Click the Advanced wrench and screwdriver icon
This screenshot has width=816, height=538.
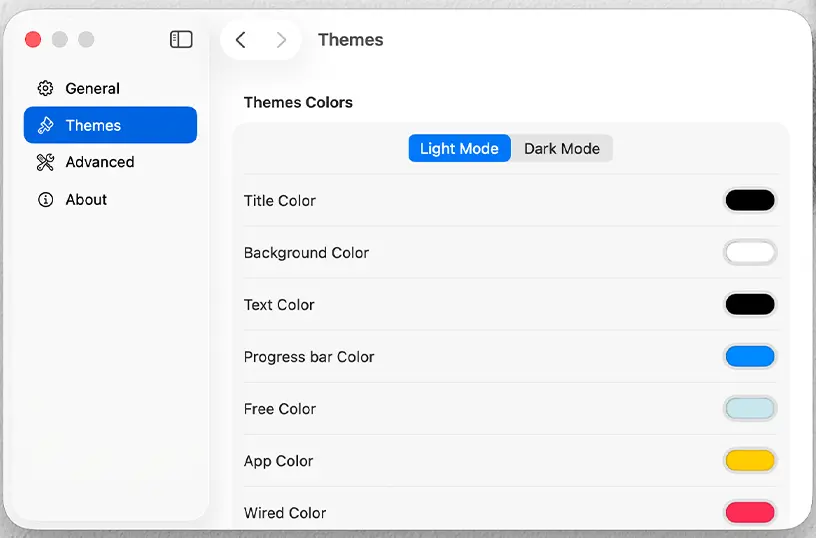coord(45,162)
